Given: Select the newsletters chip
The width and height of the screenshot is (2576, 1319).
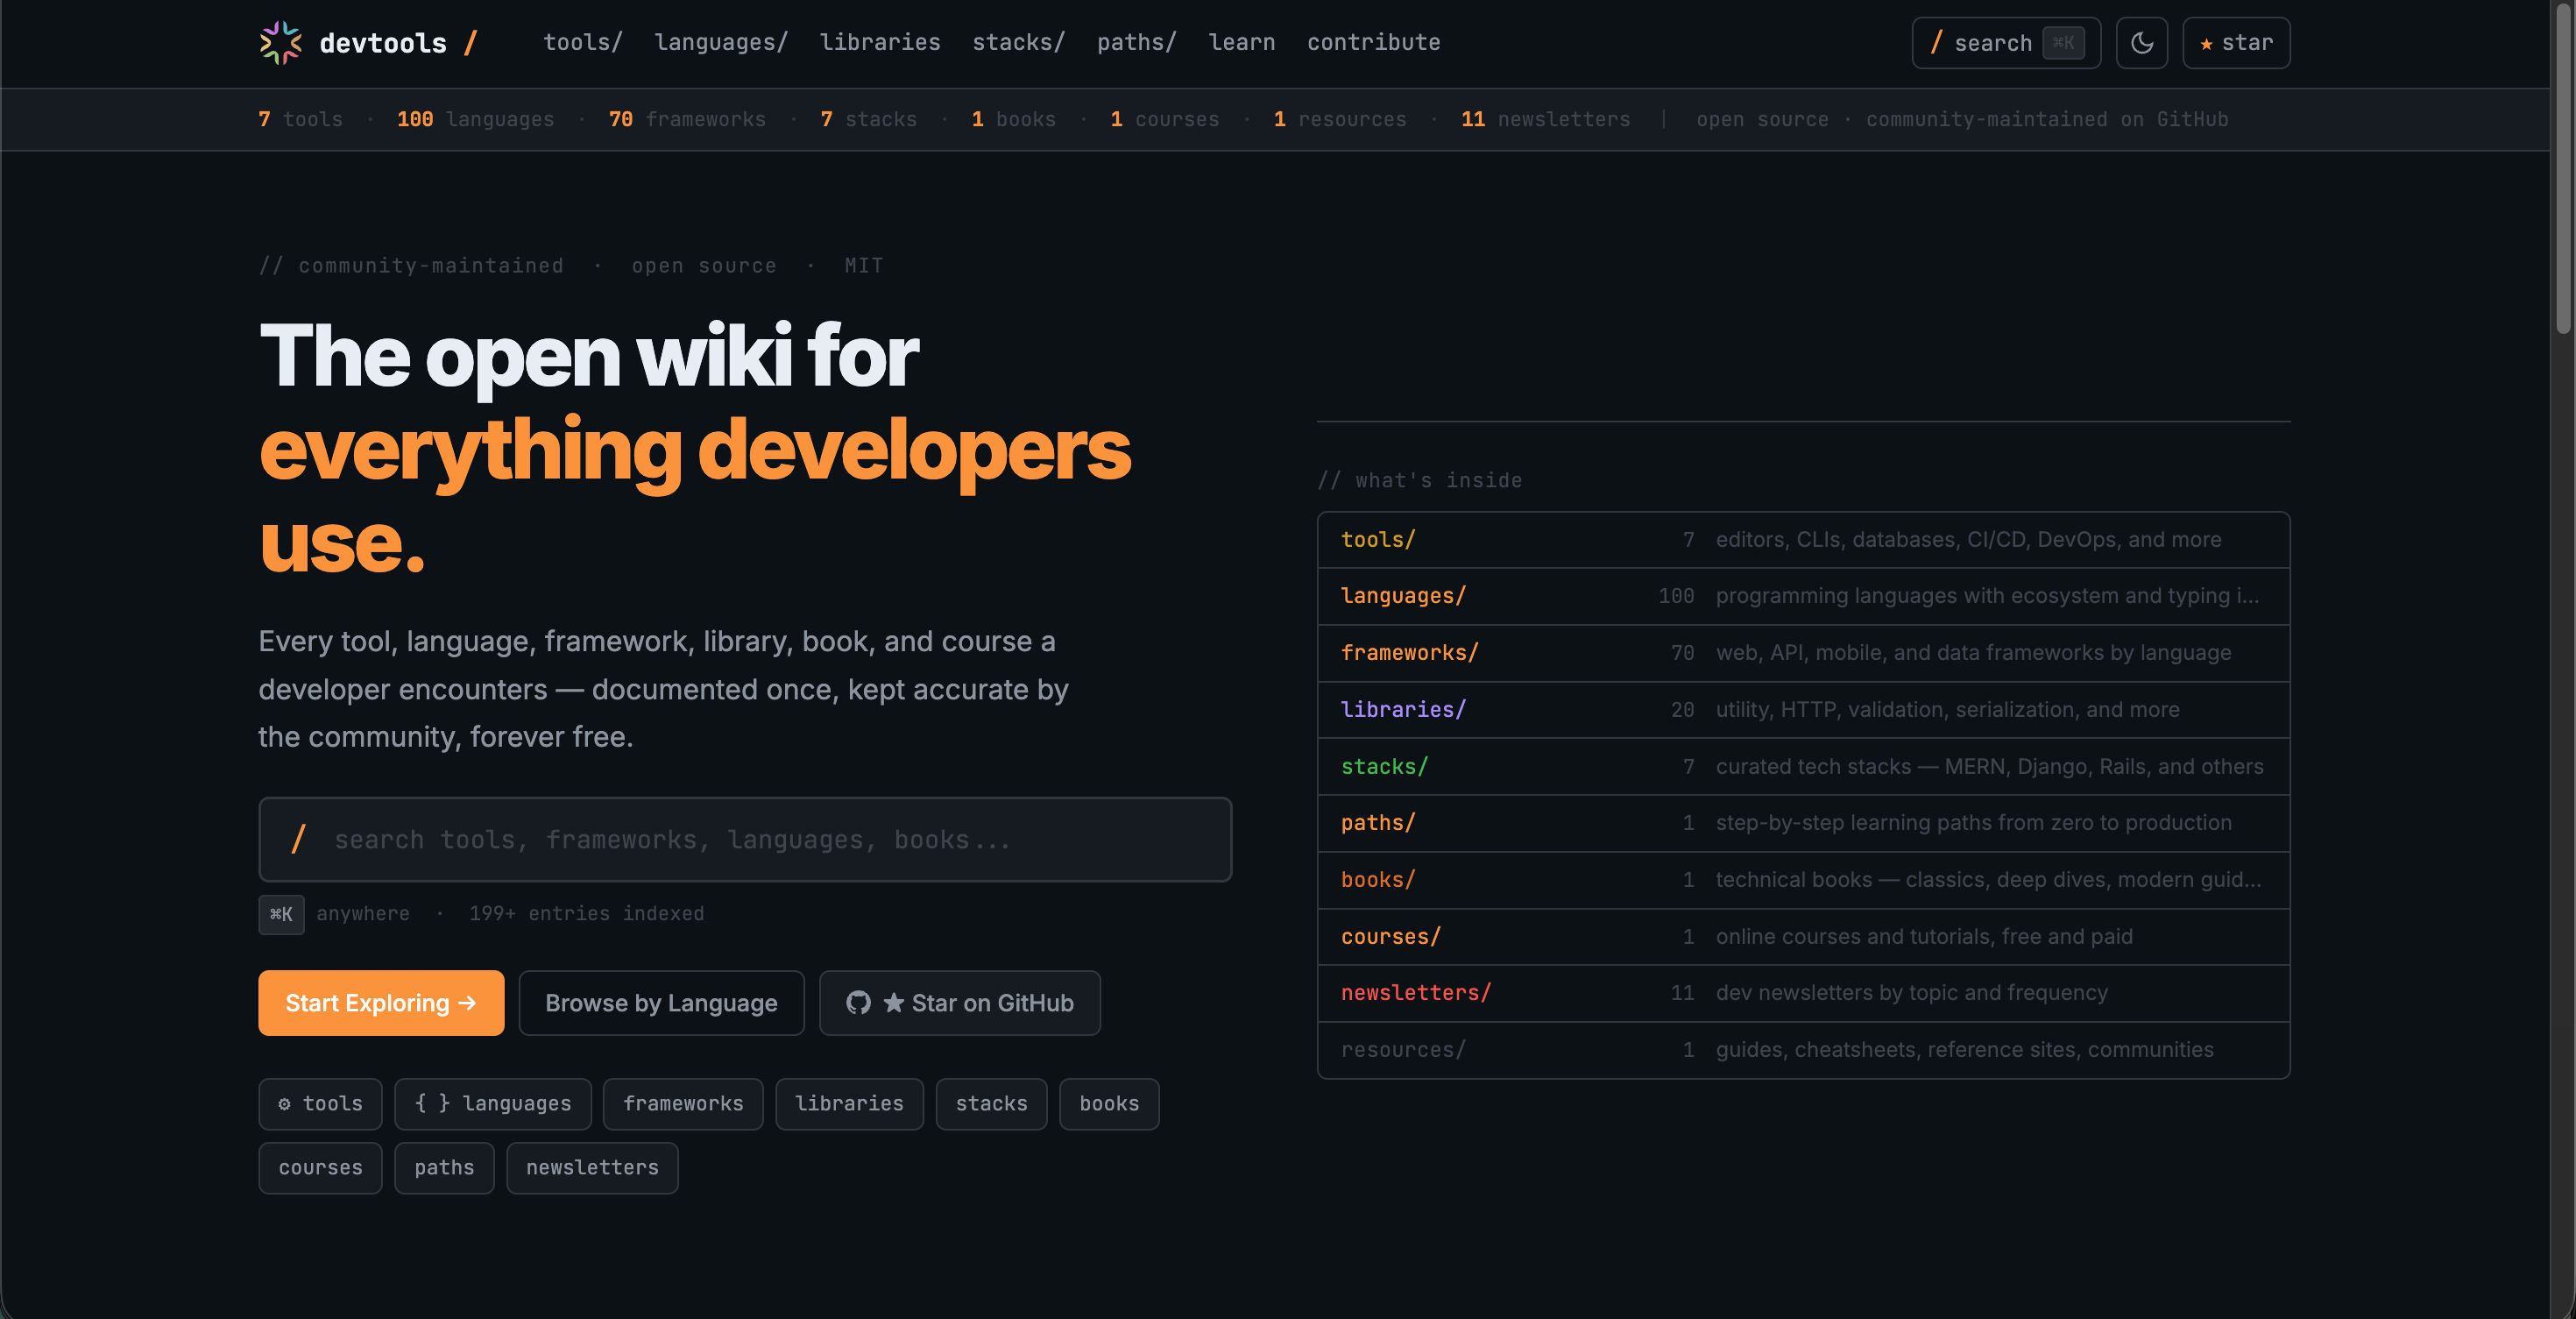Looking at the screenshot, I should (x=592, y=1167).
